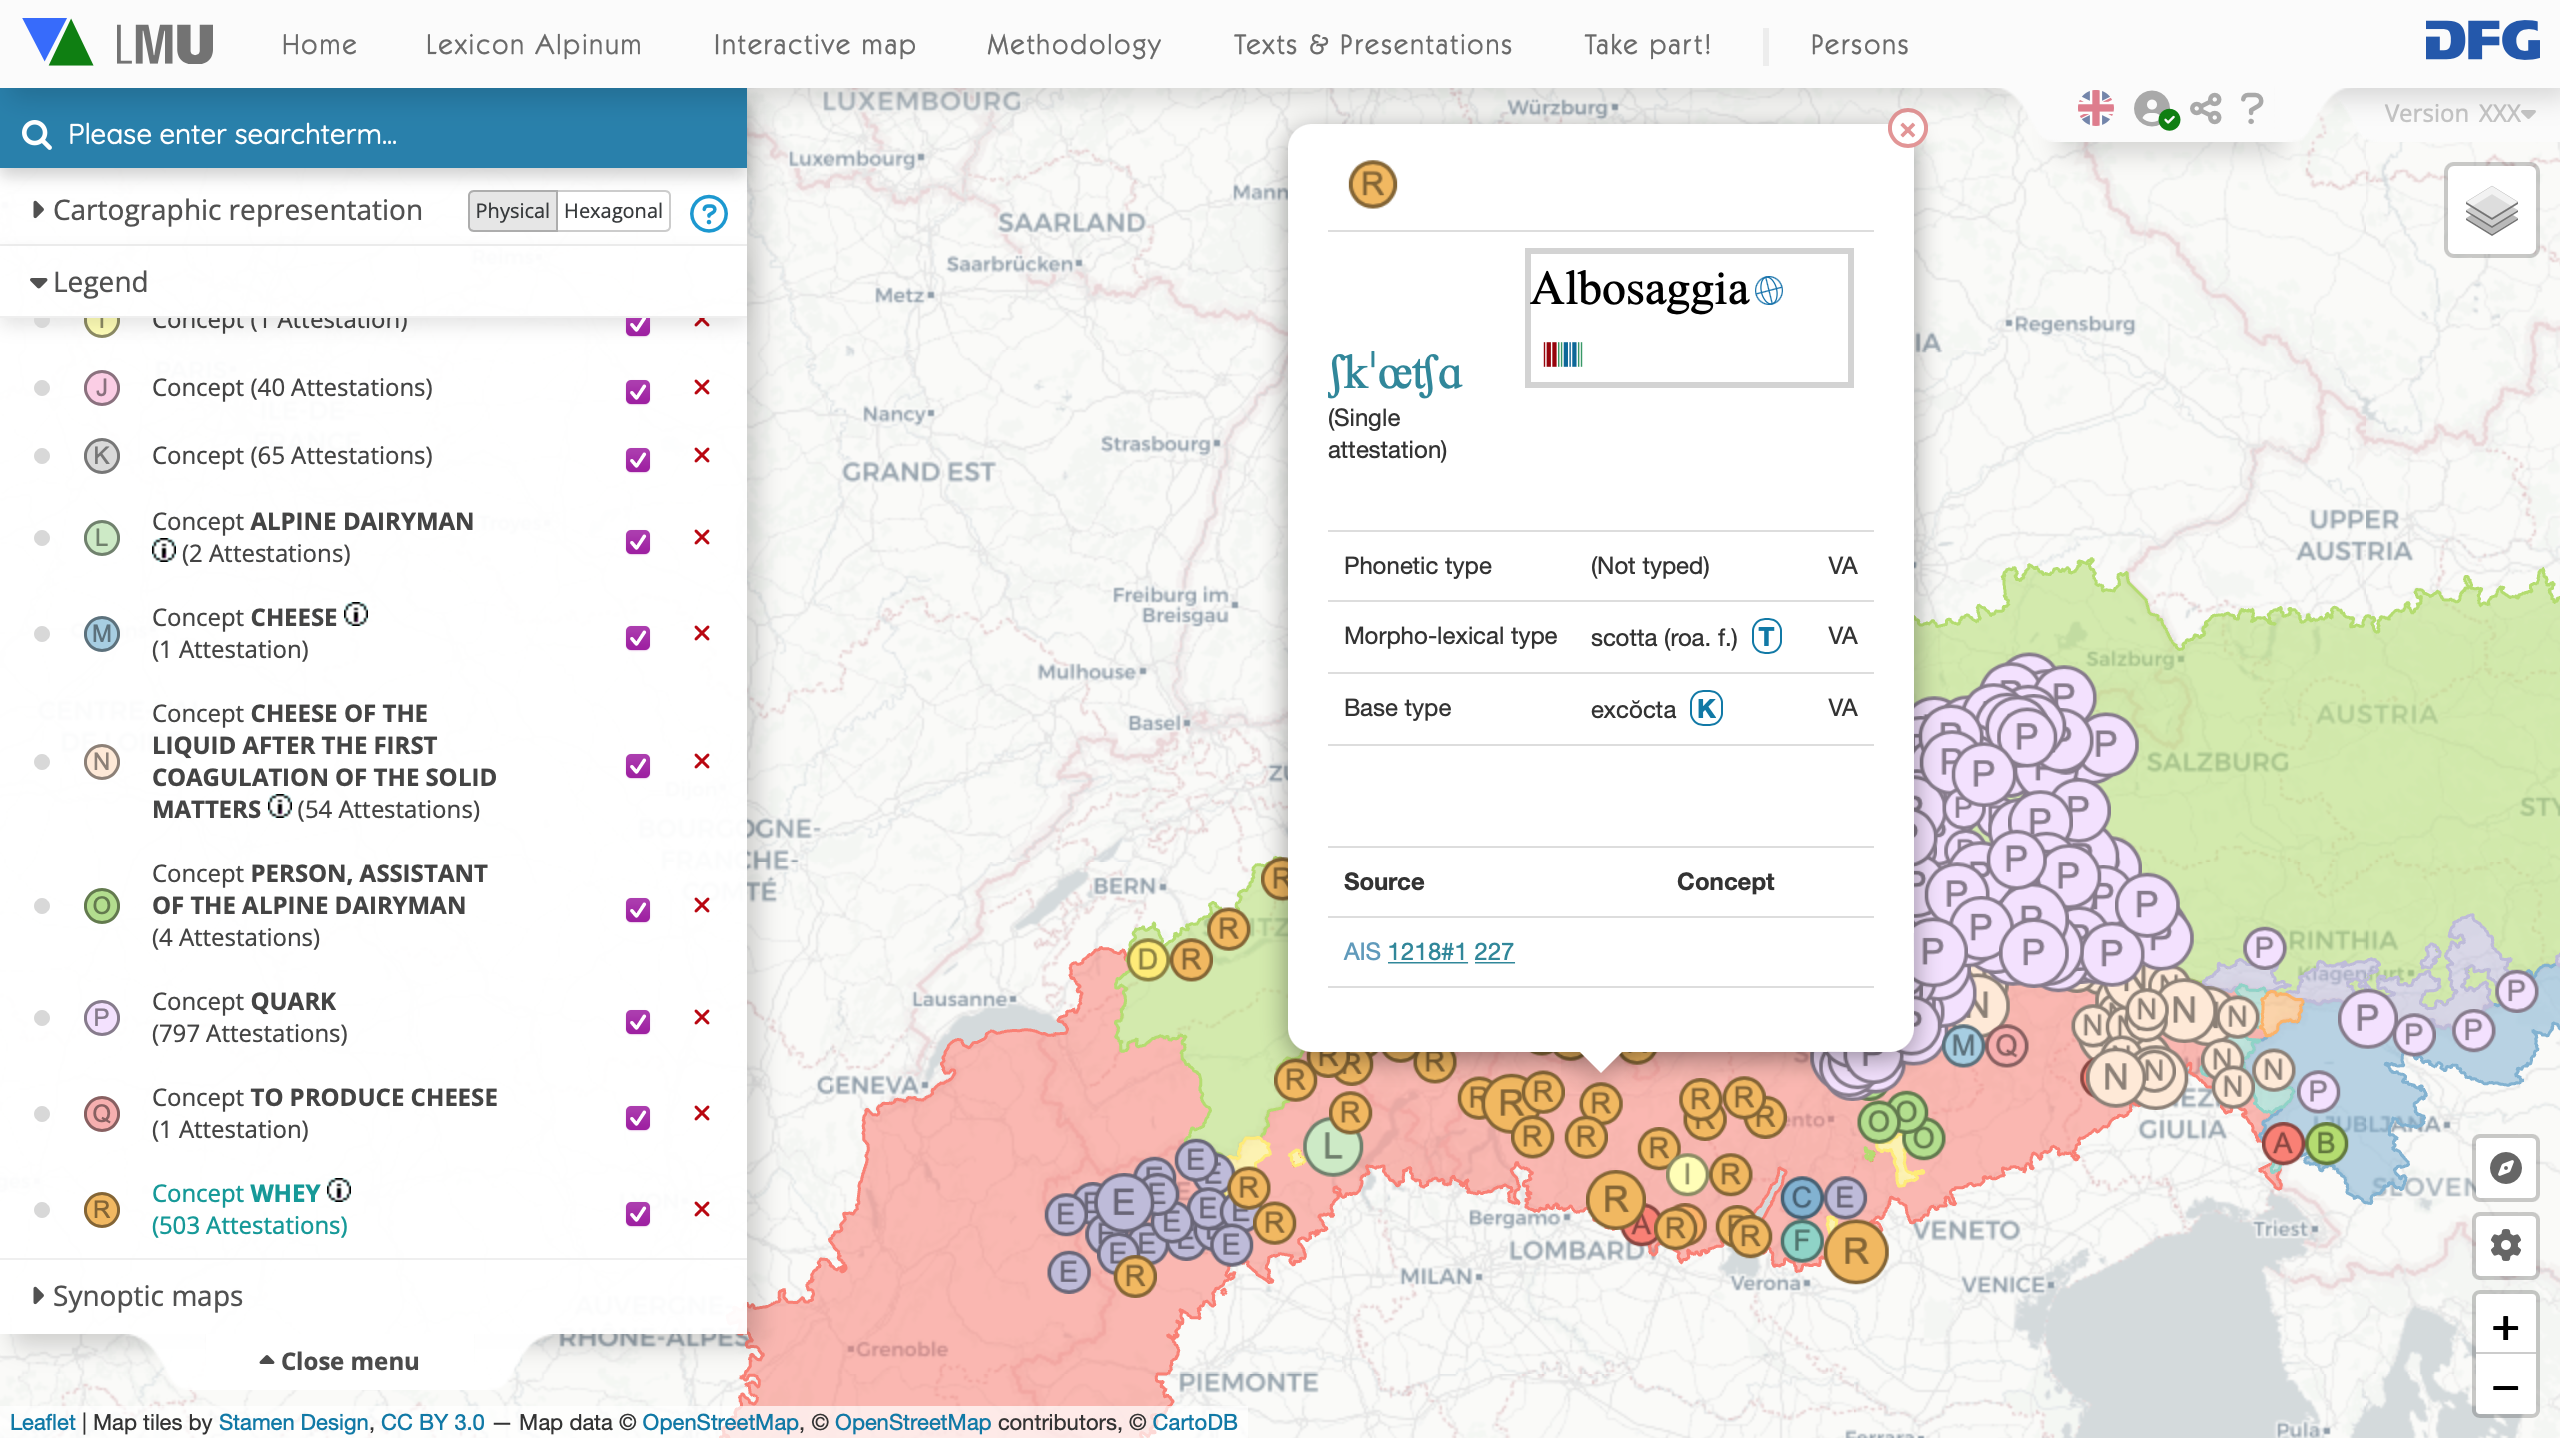Select the Hexagonal representation button

pyautogui.click(x=612, y=211)
